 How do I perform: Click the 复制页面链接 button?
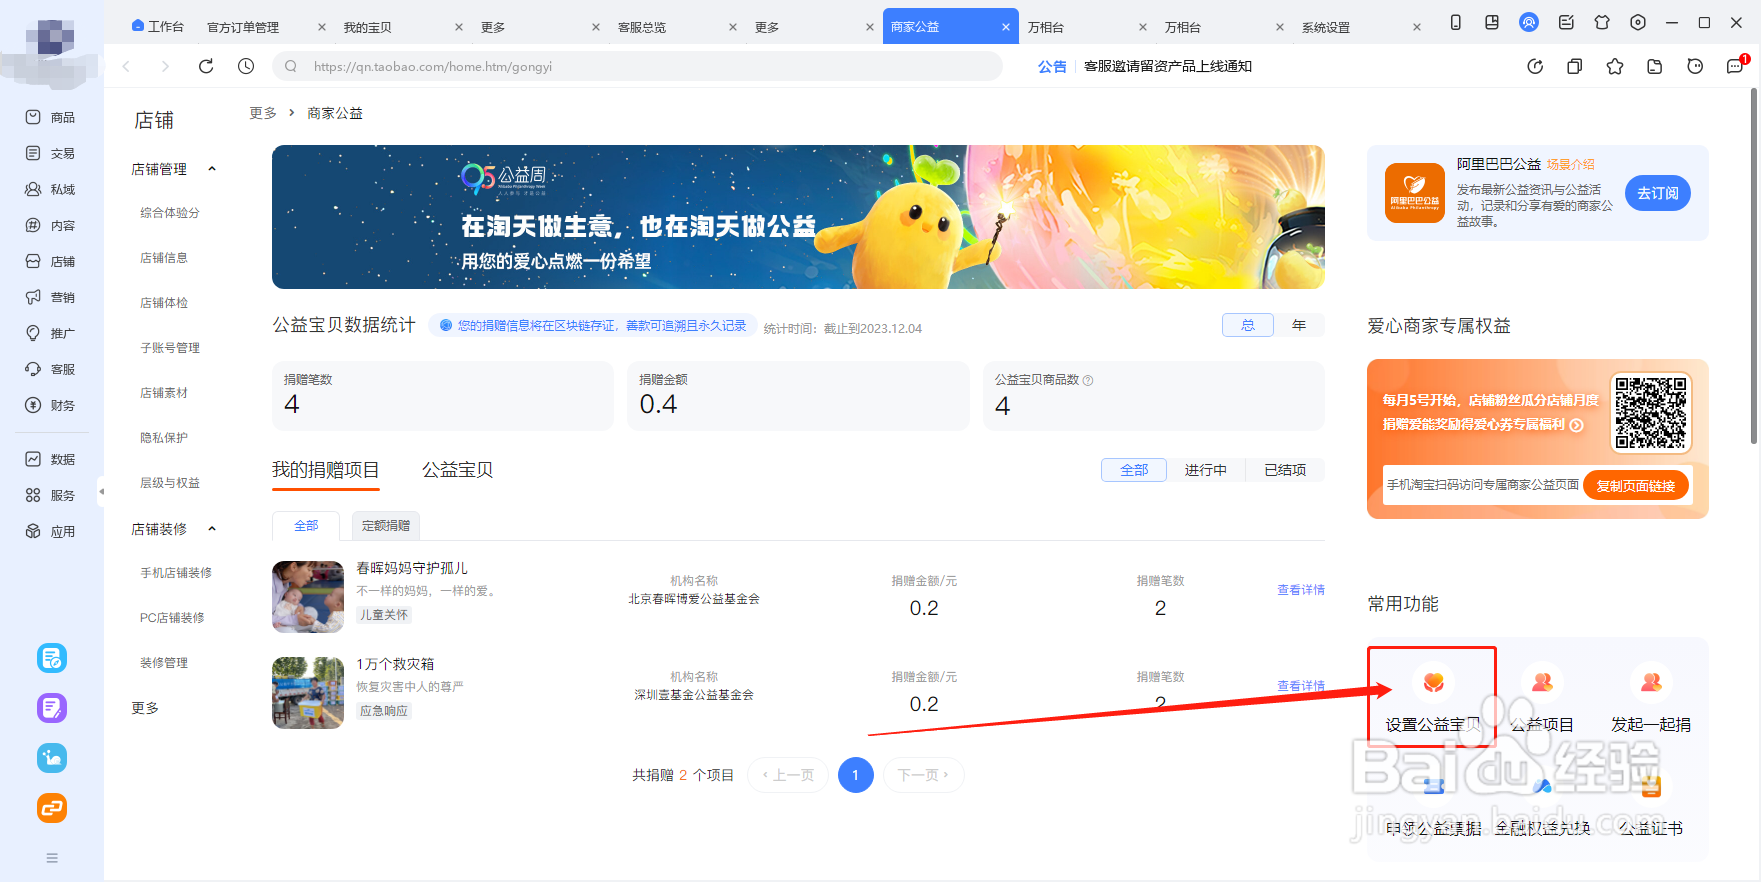click(x=1636, y=485)
